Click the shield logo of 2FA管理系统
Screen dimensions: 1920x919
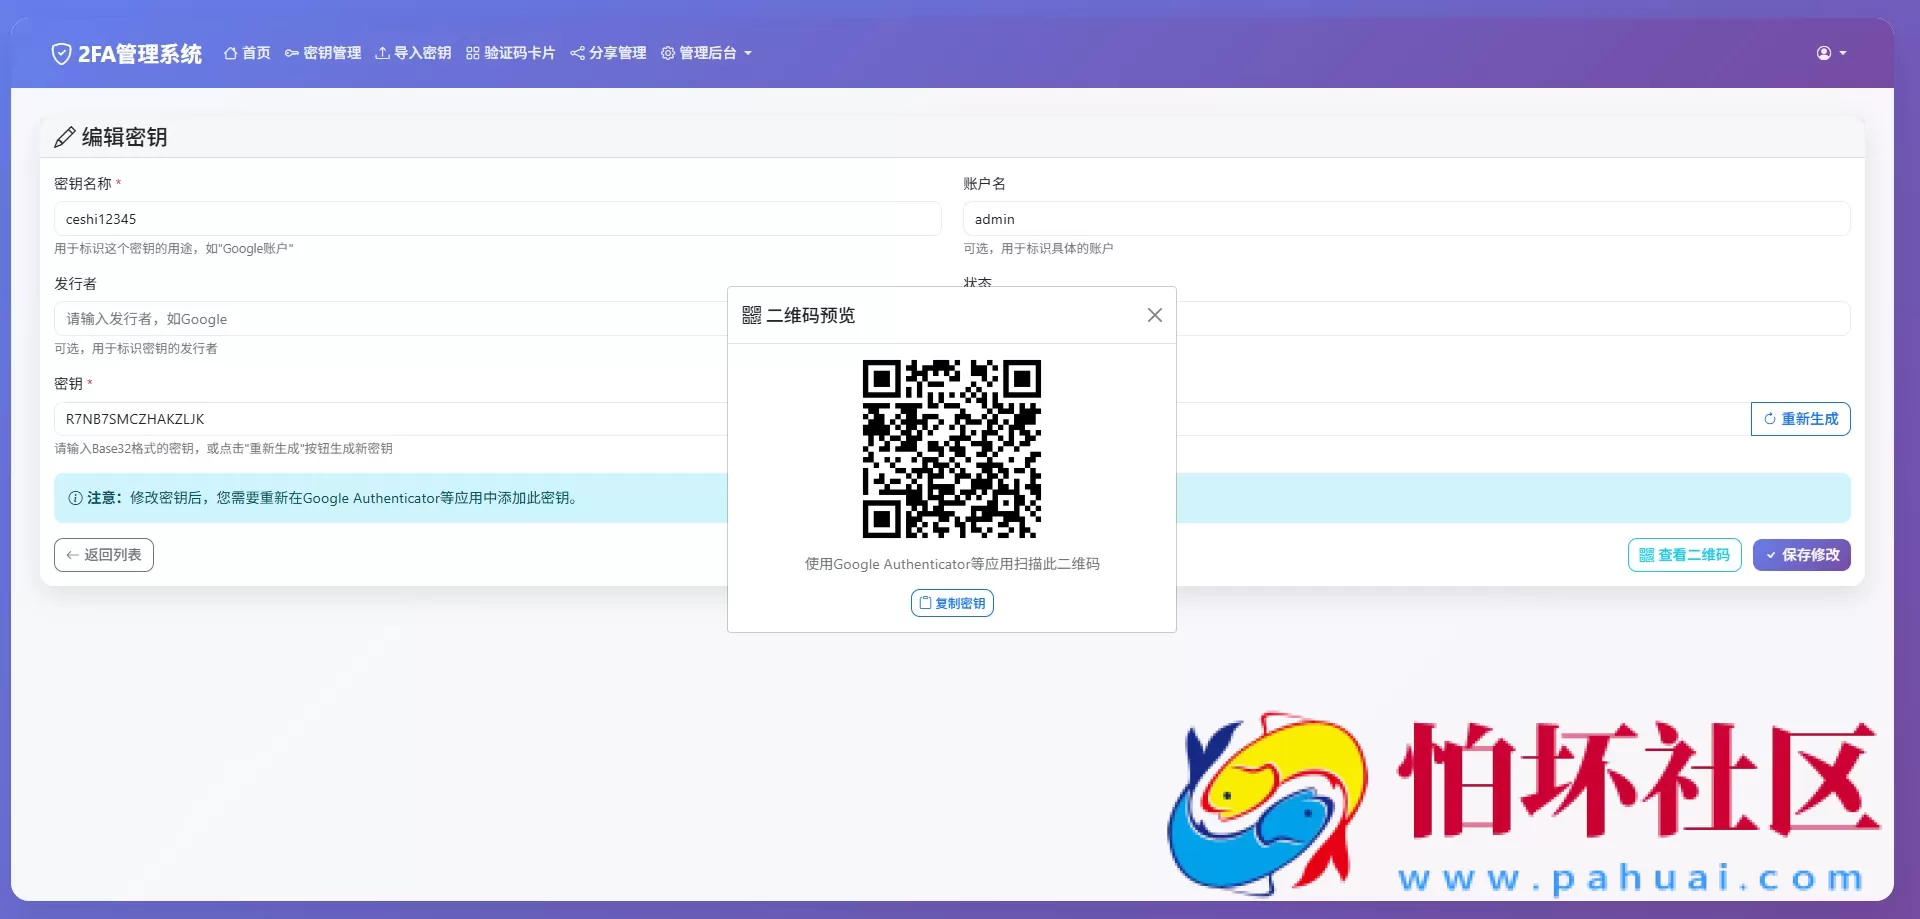pos(62,53)
